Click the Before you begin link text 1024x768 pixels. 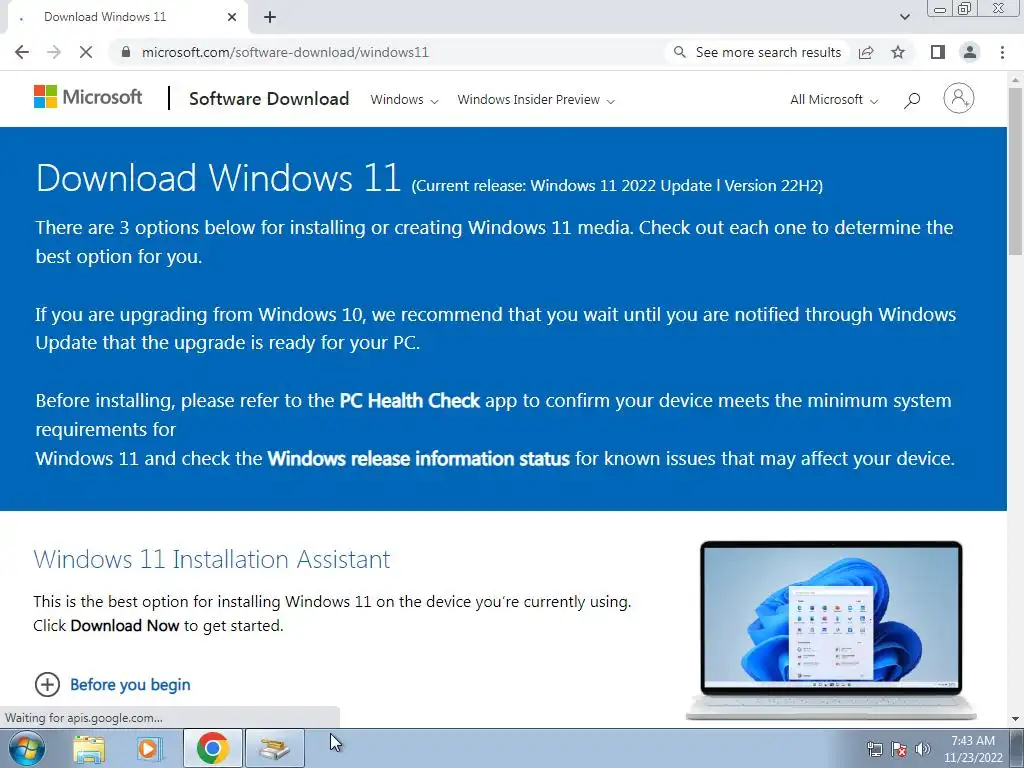pos(130,684)
